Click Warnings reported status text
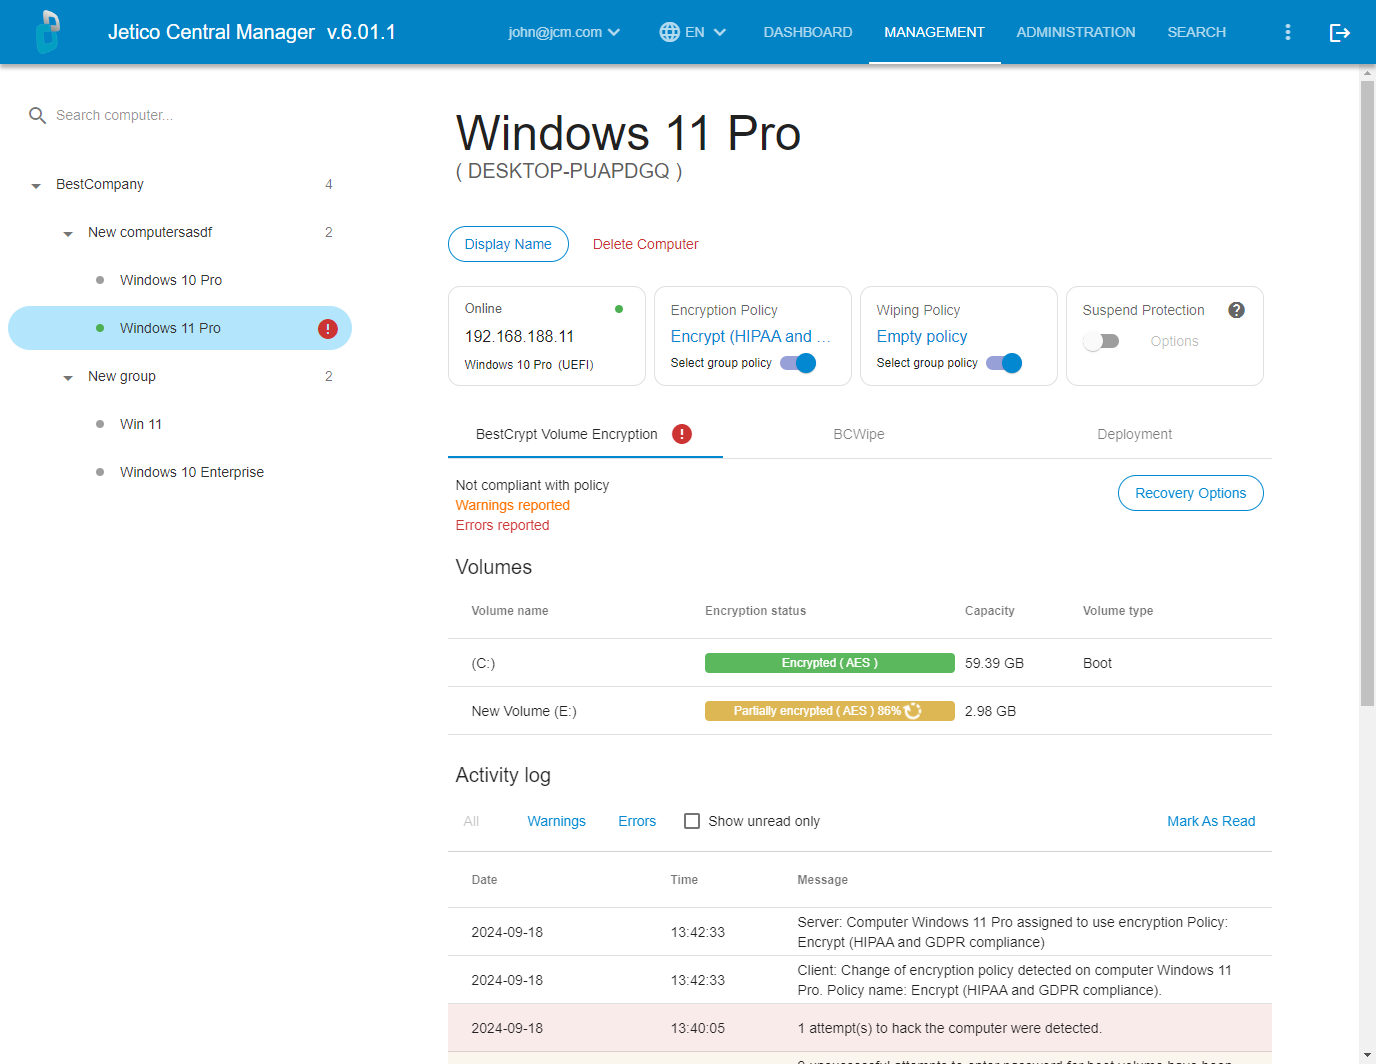The image size is (1376, 1064). 513,505
